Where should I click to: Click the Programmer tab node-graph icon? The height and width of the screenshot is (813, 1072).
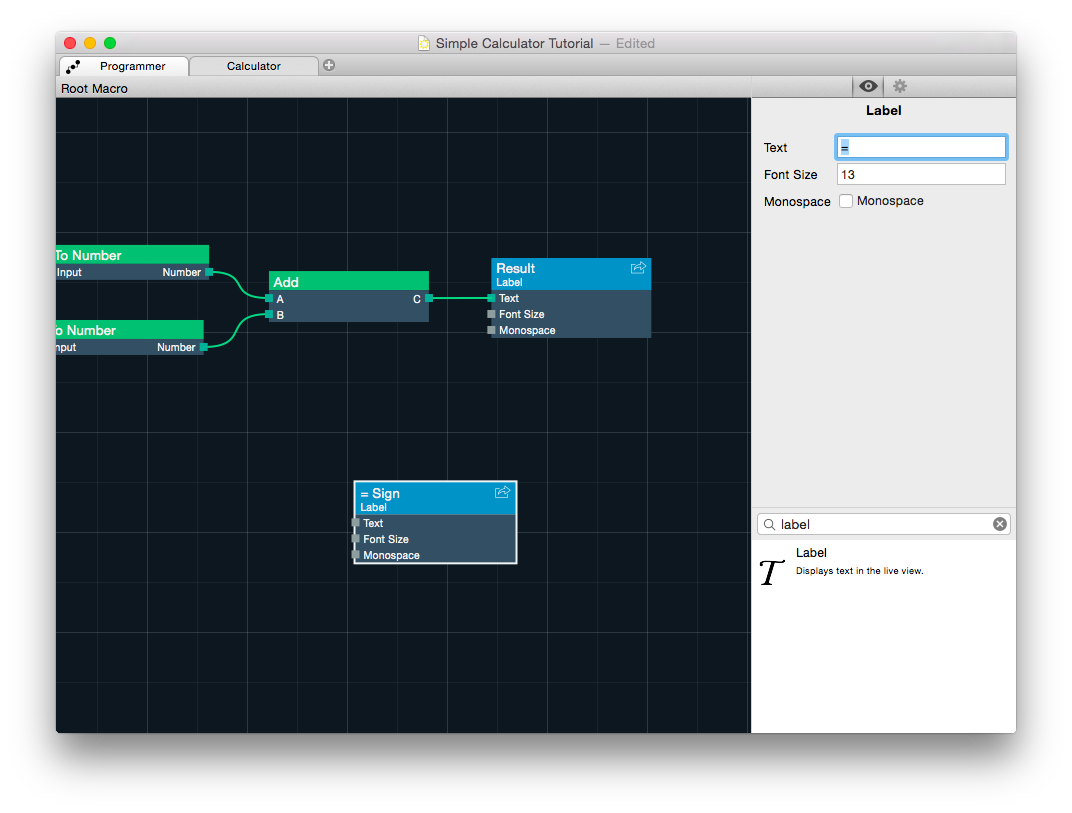click(x=73, y=66)
